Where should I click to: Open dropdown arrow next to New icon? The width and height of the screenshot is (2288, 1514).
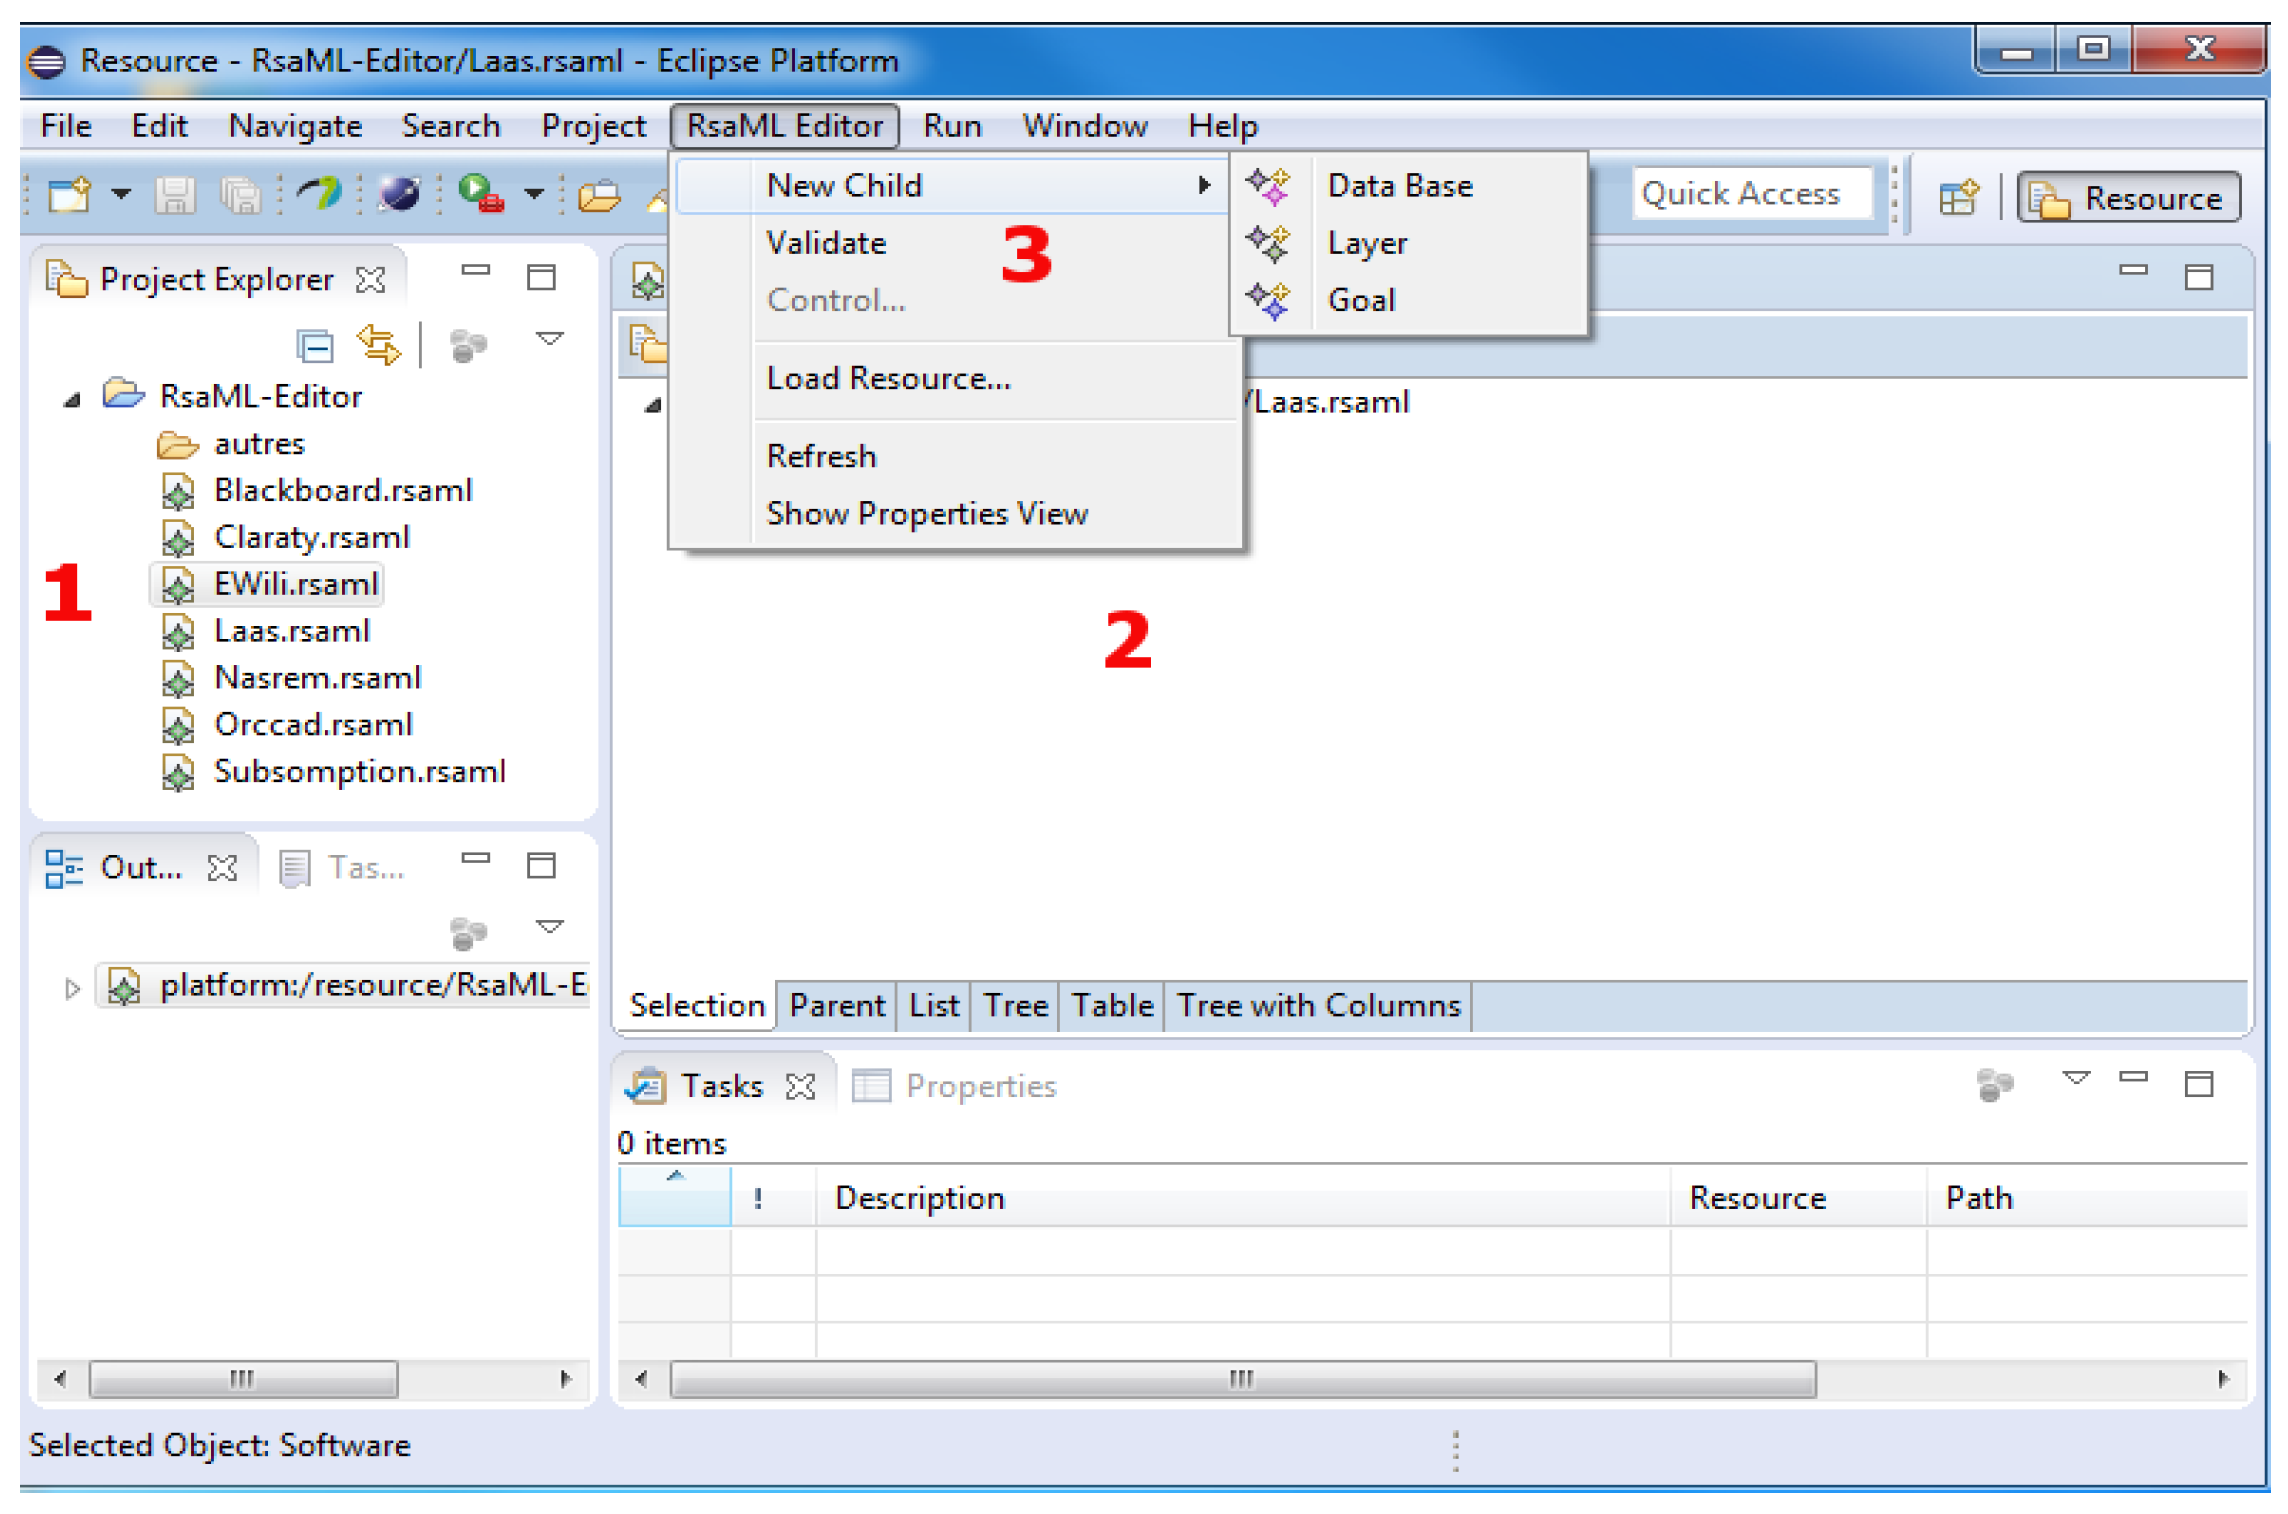pos(121,194)
